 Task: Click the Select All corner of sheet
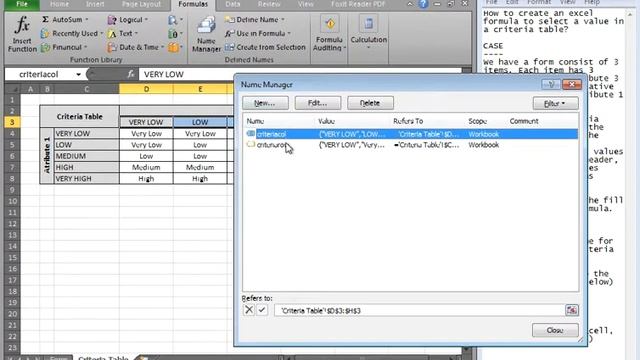(12, 89)
